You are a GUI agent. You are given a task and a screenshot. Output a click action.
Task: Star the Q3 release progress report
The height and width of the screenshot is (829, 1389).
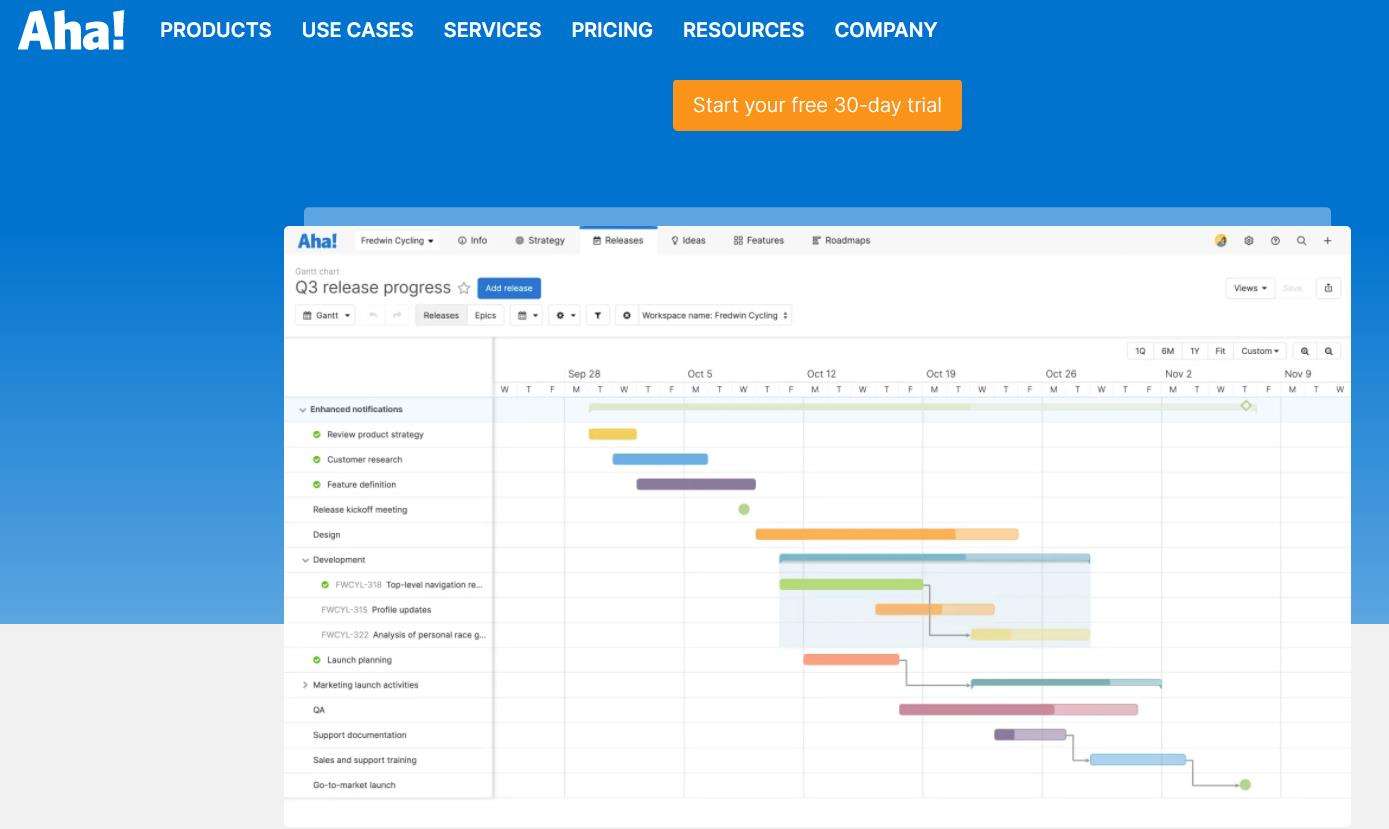pos(464,288)
